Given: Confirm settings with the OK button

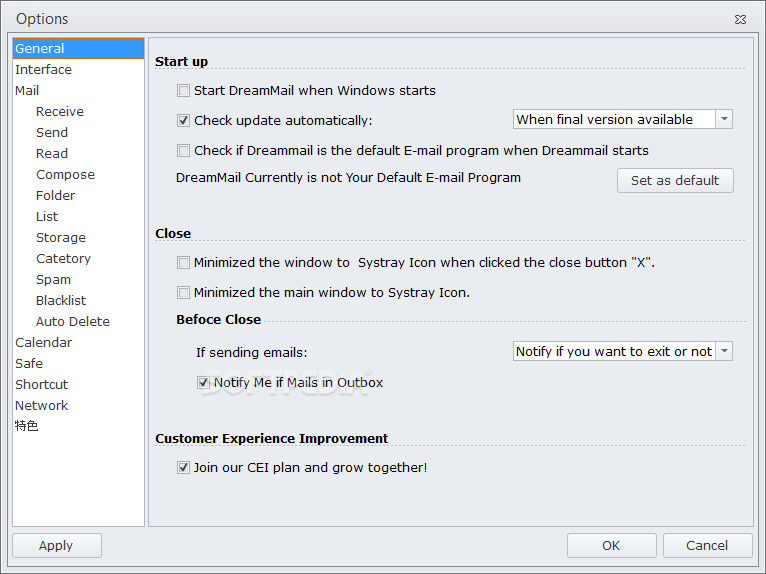Looking at the screenshot, I should pos(612,546).
